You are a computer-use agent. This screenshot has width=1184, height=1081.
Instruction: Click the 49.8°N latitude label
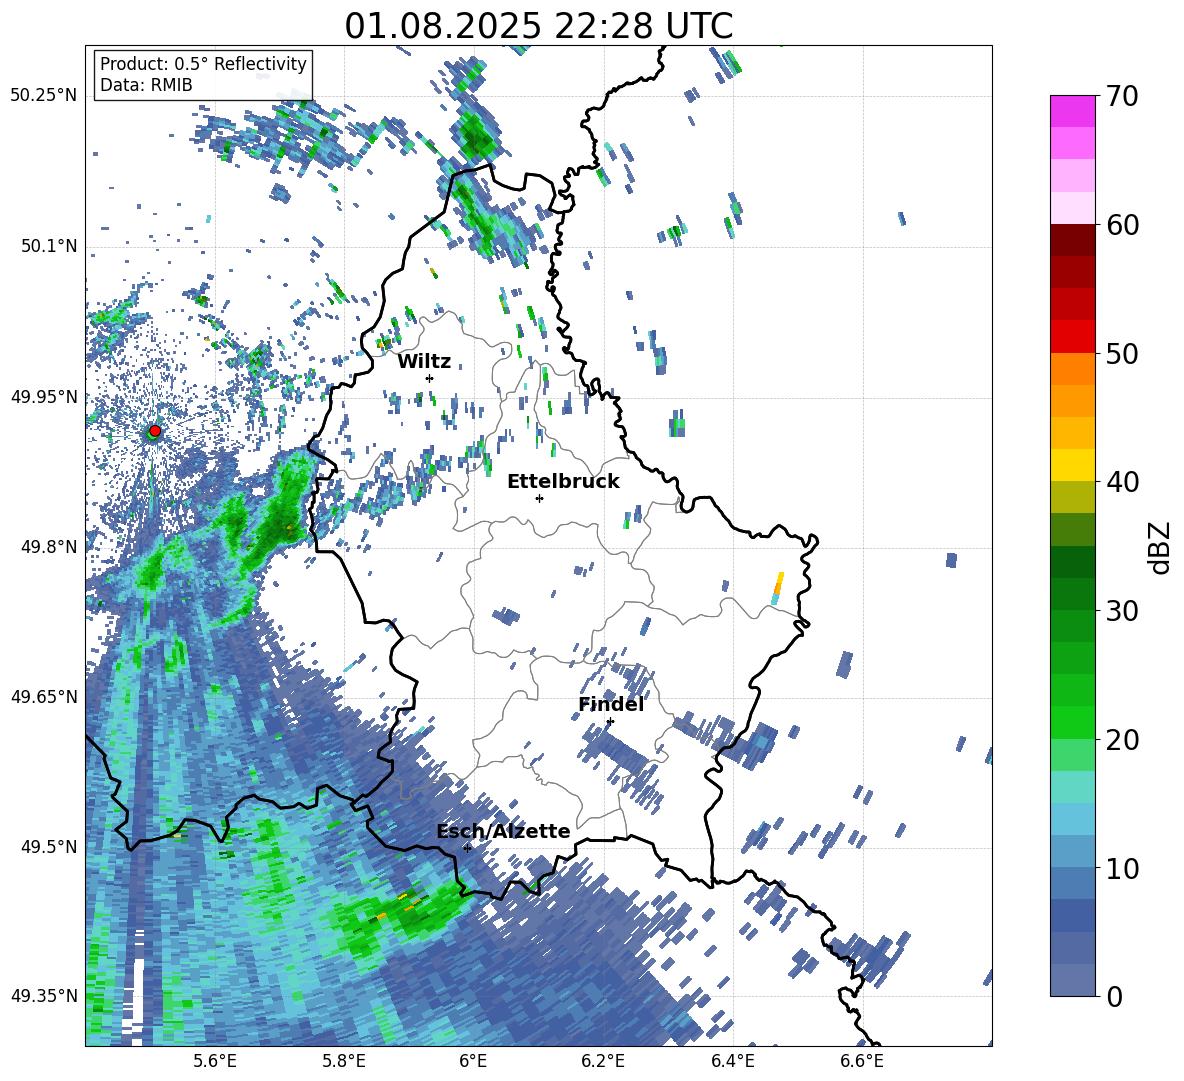pyautogui.click(x=48, y=547)
